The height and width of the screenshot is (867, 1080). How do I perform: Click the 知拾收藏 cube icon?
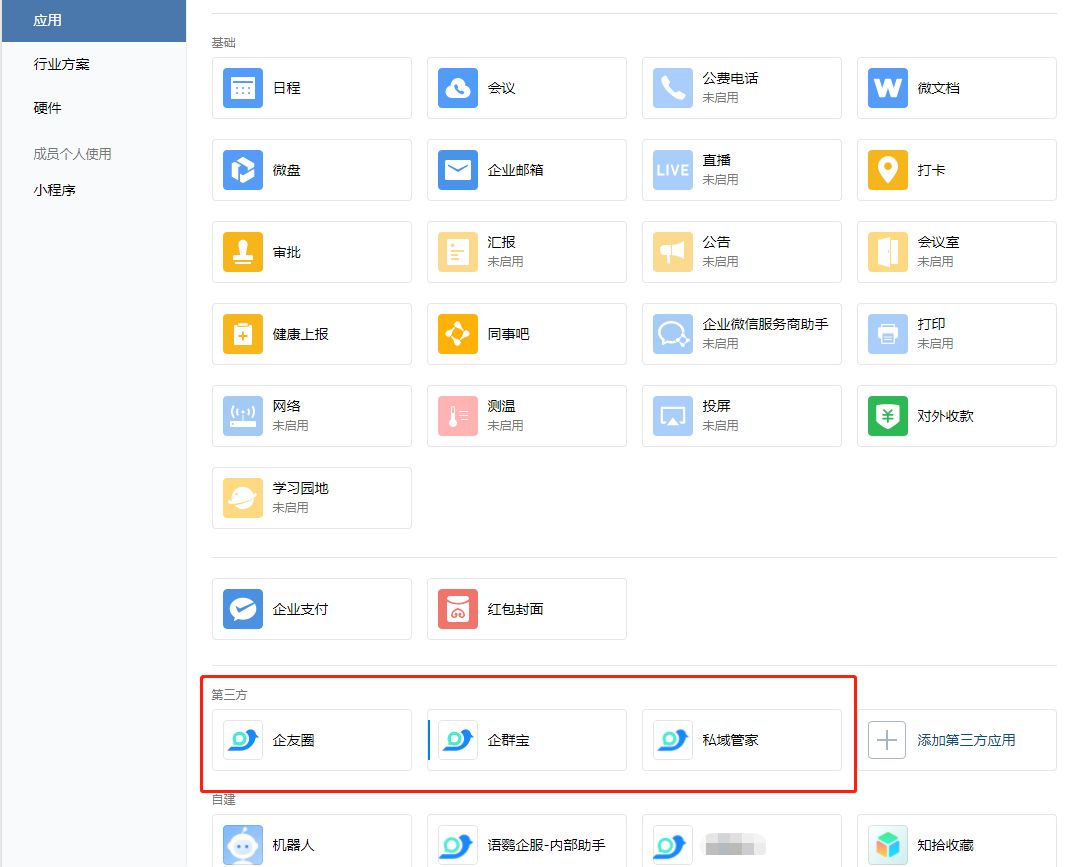(x=887, y=845)
